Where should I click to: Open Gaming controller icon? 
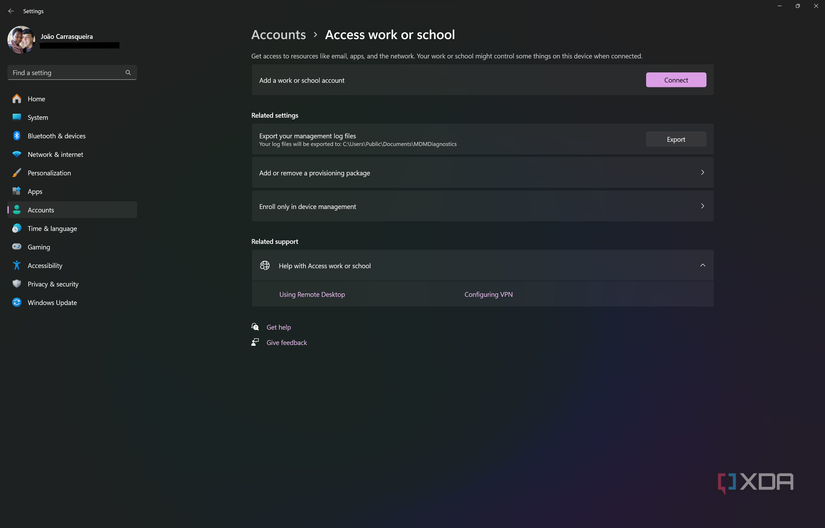(x=17, y=247)
